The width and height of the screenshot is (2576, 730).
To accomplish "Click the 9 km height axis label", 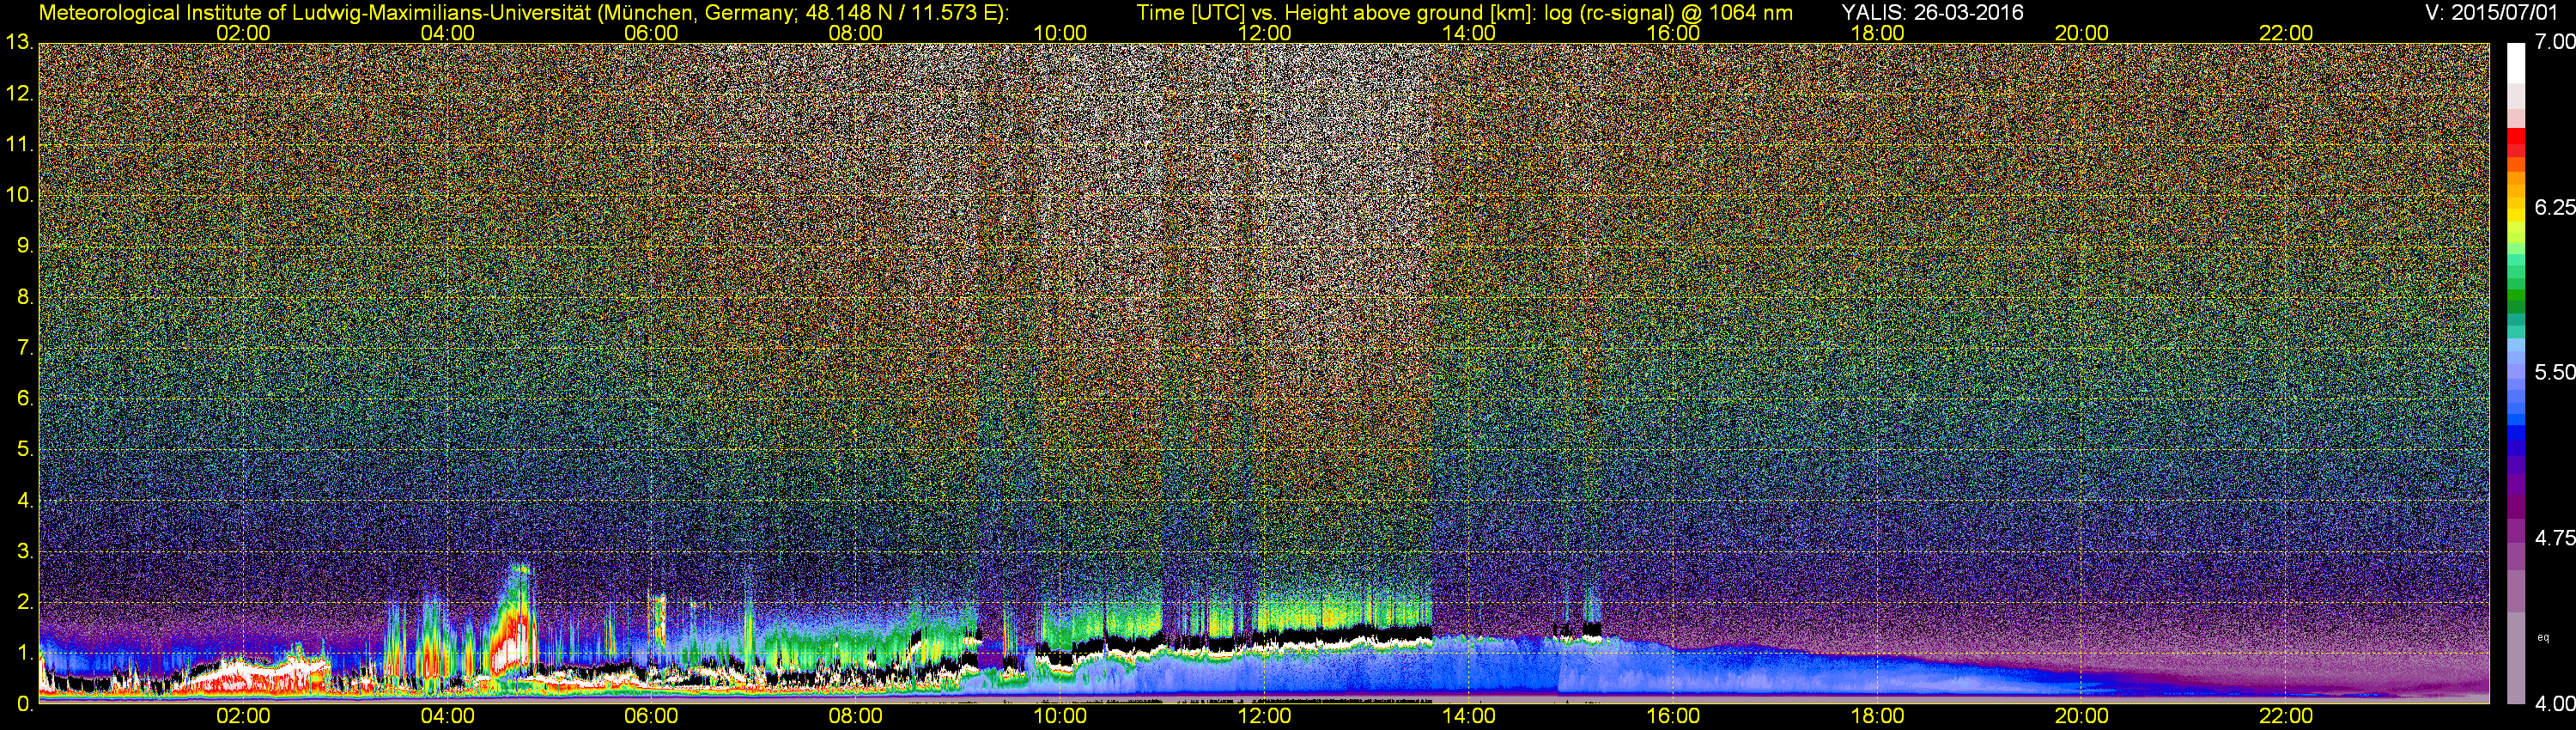I will [25, 246].
